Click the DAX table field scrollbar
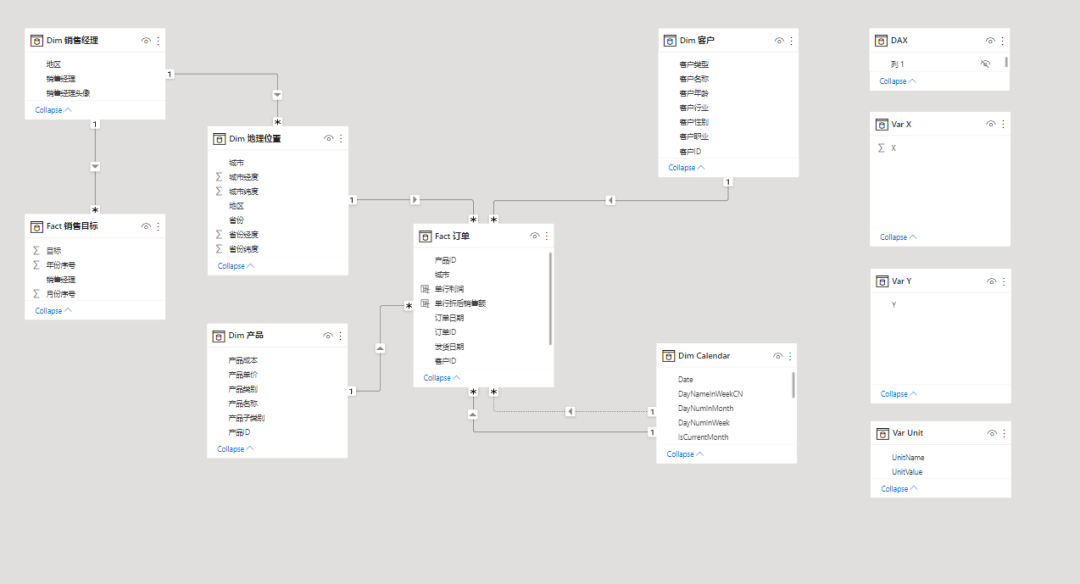This screenshot has height=584, width=1080. point(1006,62)
